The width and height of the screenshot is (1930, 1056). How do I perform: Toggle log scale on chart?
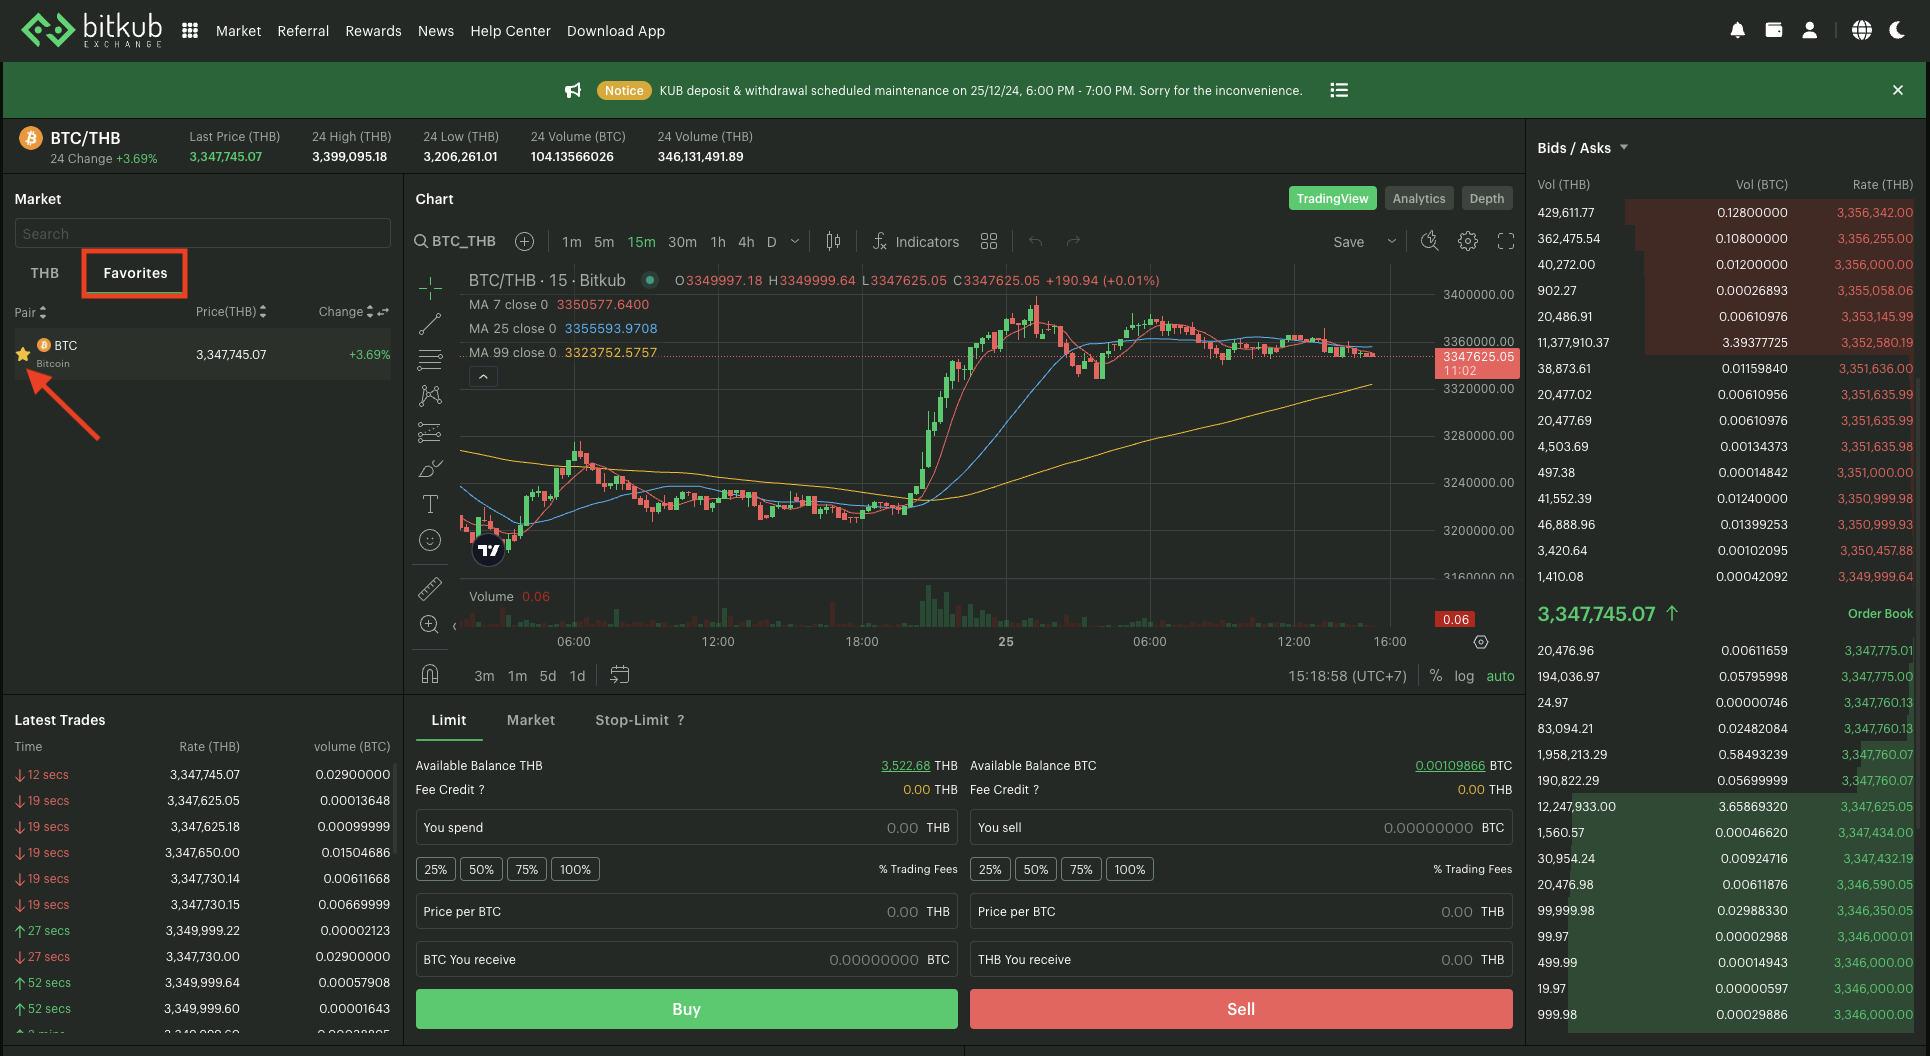pos(1464,676)
